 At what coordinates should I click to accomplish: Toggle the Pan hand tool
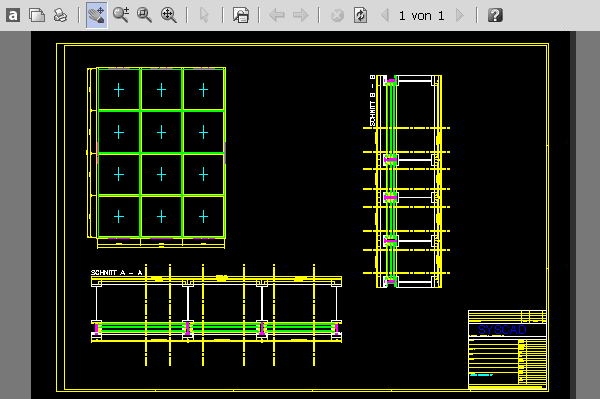[96, 15]
